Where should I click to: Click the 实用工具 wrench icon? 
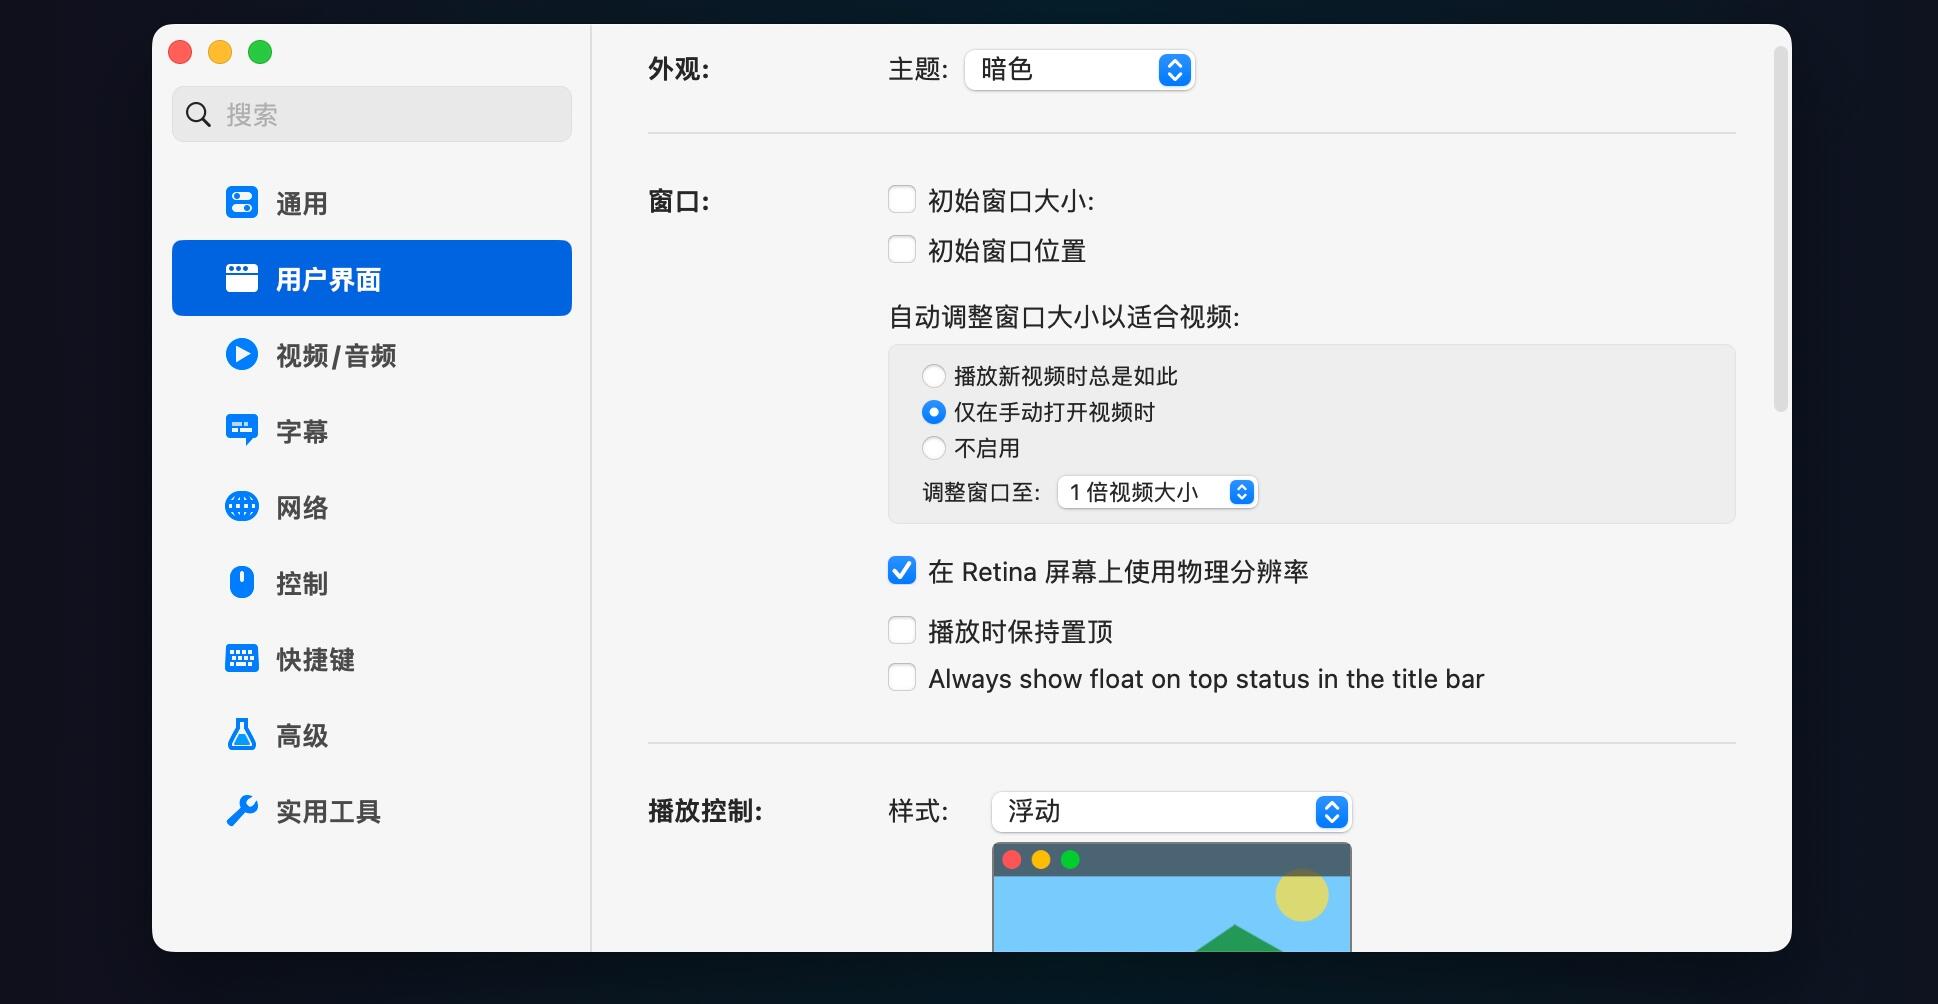click(241, 810)
